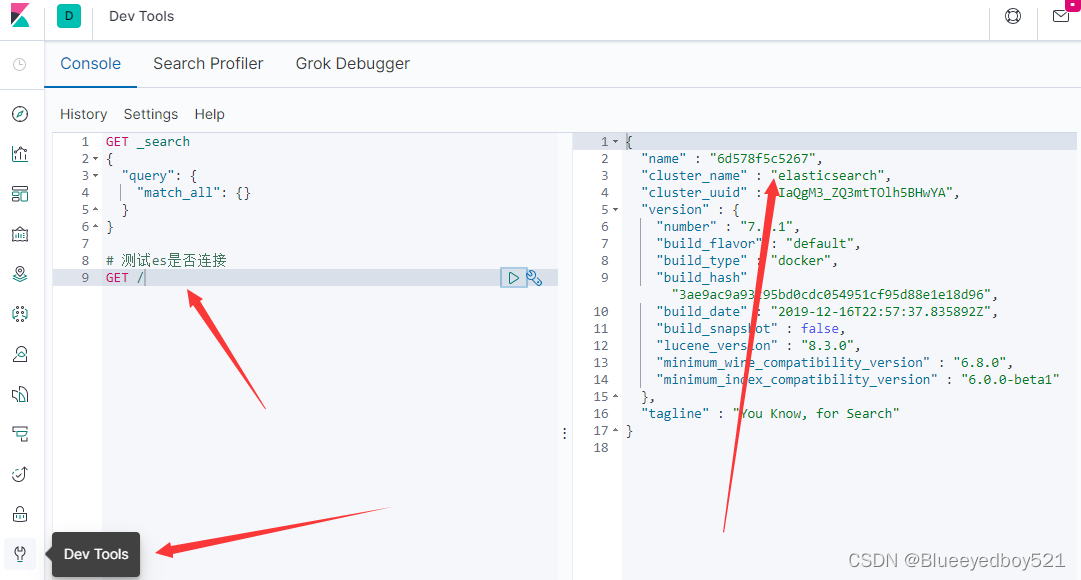Open request options wrench icon

(534, 278)
